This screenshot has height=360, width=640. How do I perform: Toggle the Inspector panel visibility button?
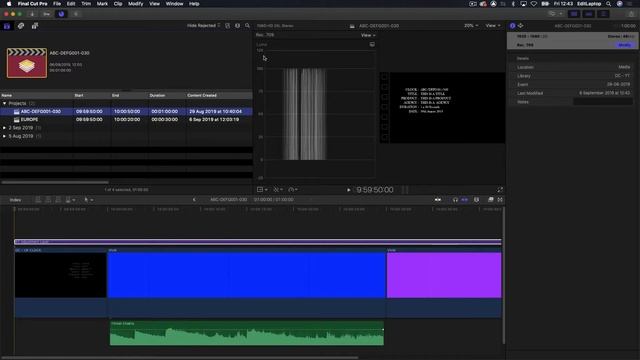click(x=603, y=14)
